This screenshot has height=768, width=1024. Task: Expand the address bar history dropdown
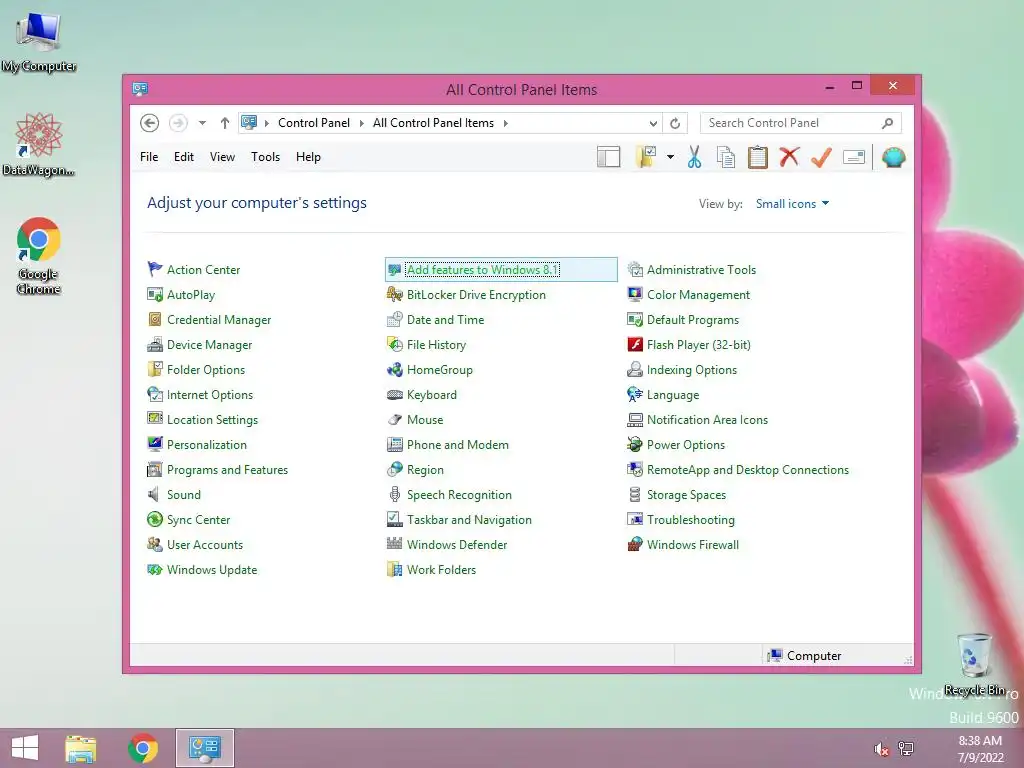point(652,123)
